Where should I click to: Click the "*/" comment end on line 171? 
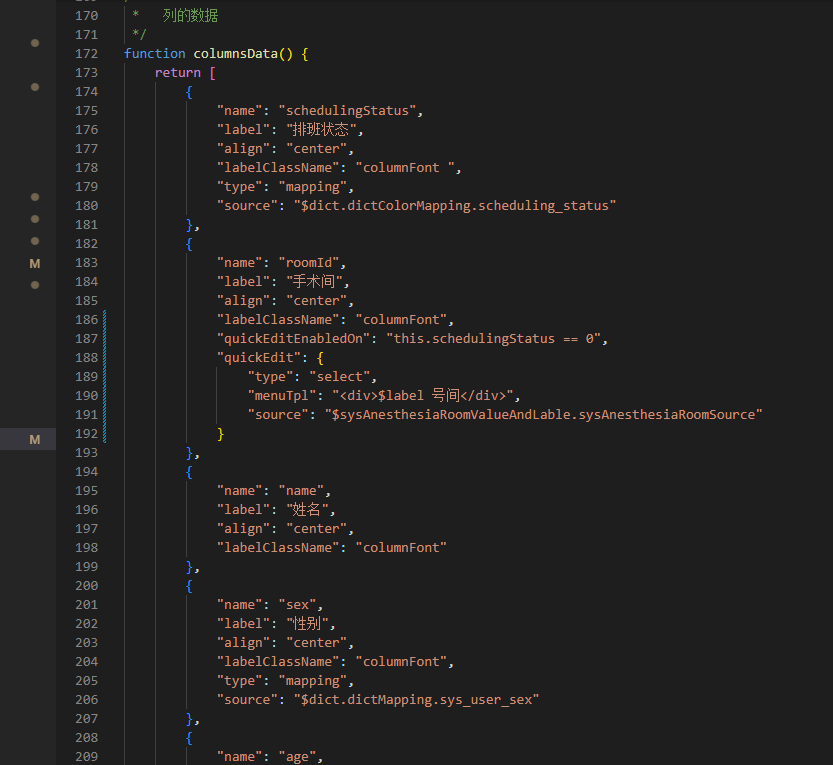pyautogui.click(x=139, y=35)
